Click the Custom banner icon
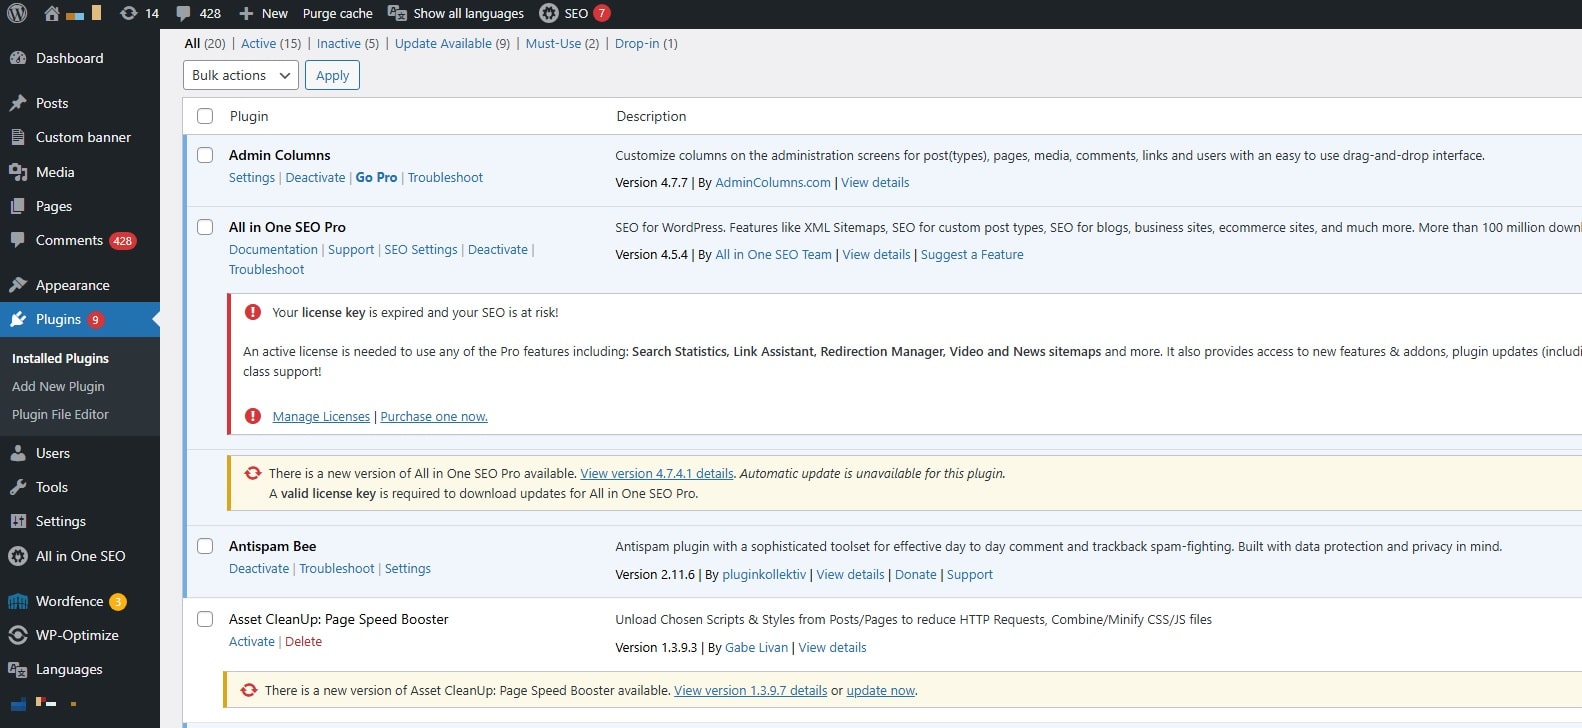The image size is (1582, 728). point(18,137)
